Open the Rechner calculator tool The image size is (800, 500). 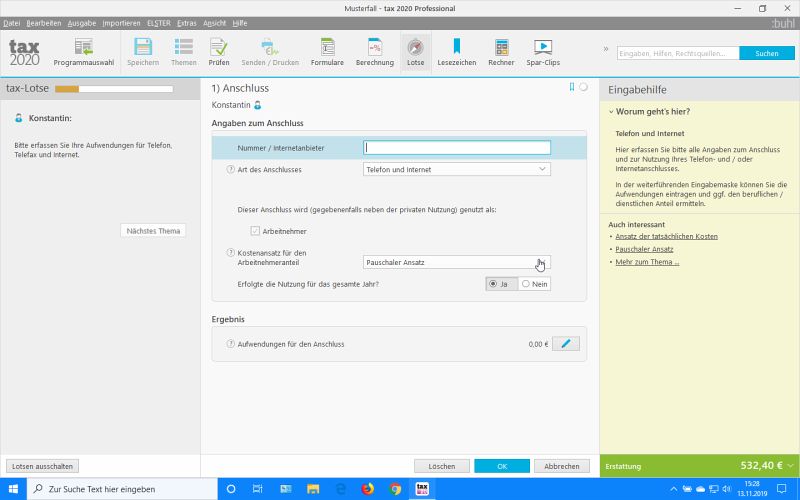coord(501,52)
